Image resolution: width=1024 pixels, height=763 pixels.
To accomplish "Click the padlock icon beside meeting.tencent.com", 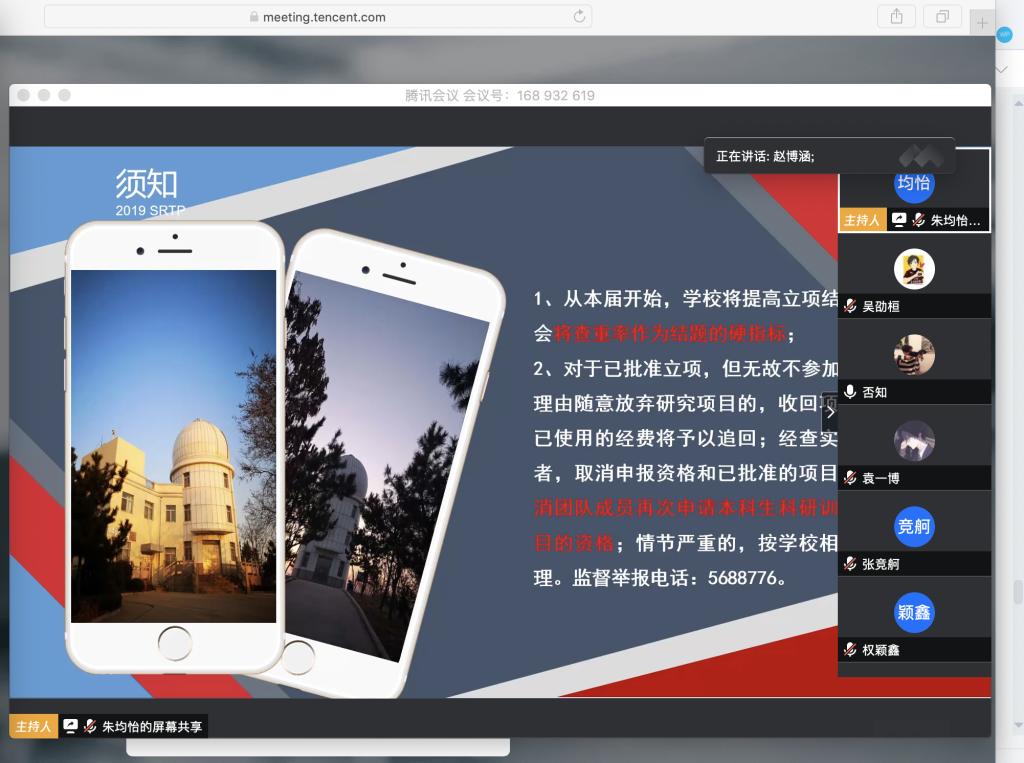I will (254, 17).
